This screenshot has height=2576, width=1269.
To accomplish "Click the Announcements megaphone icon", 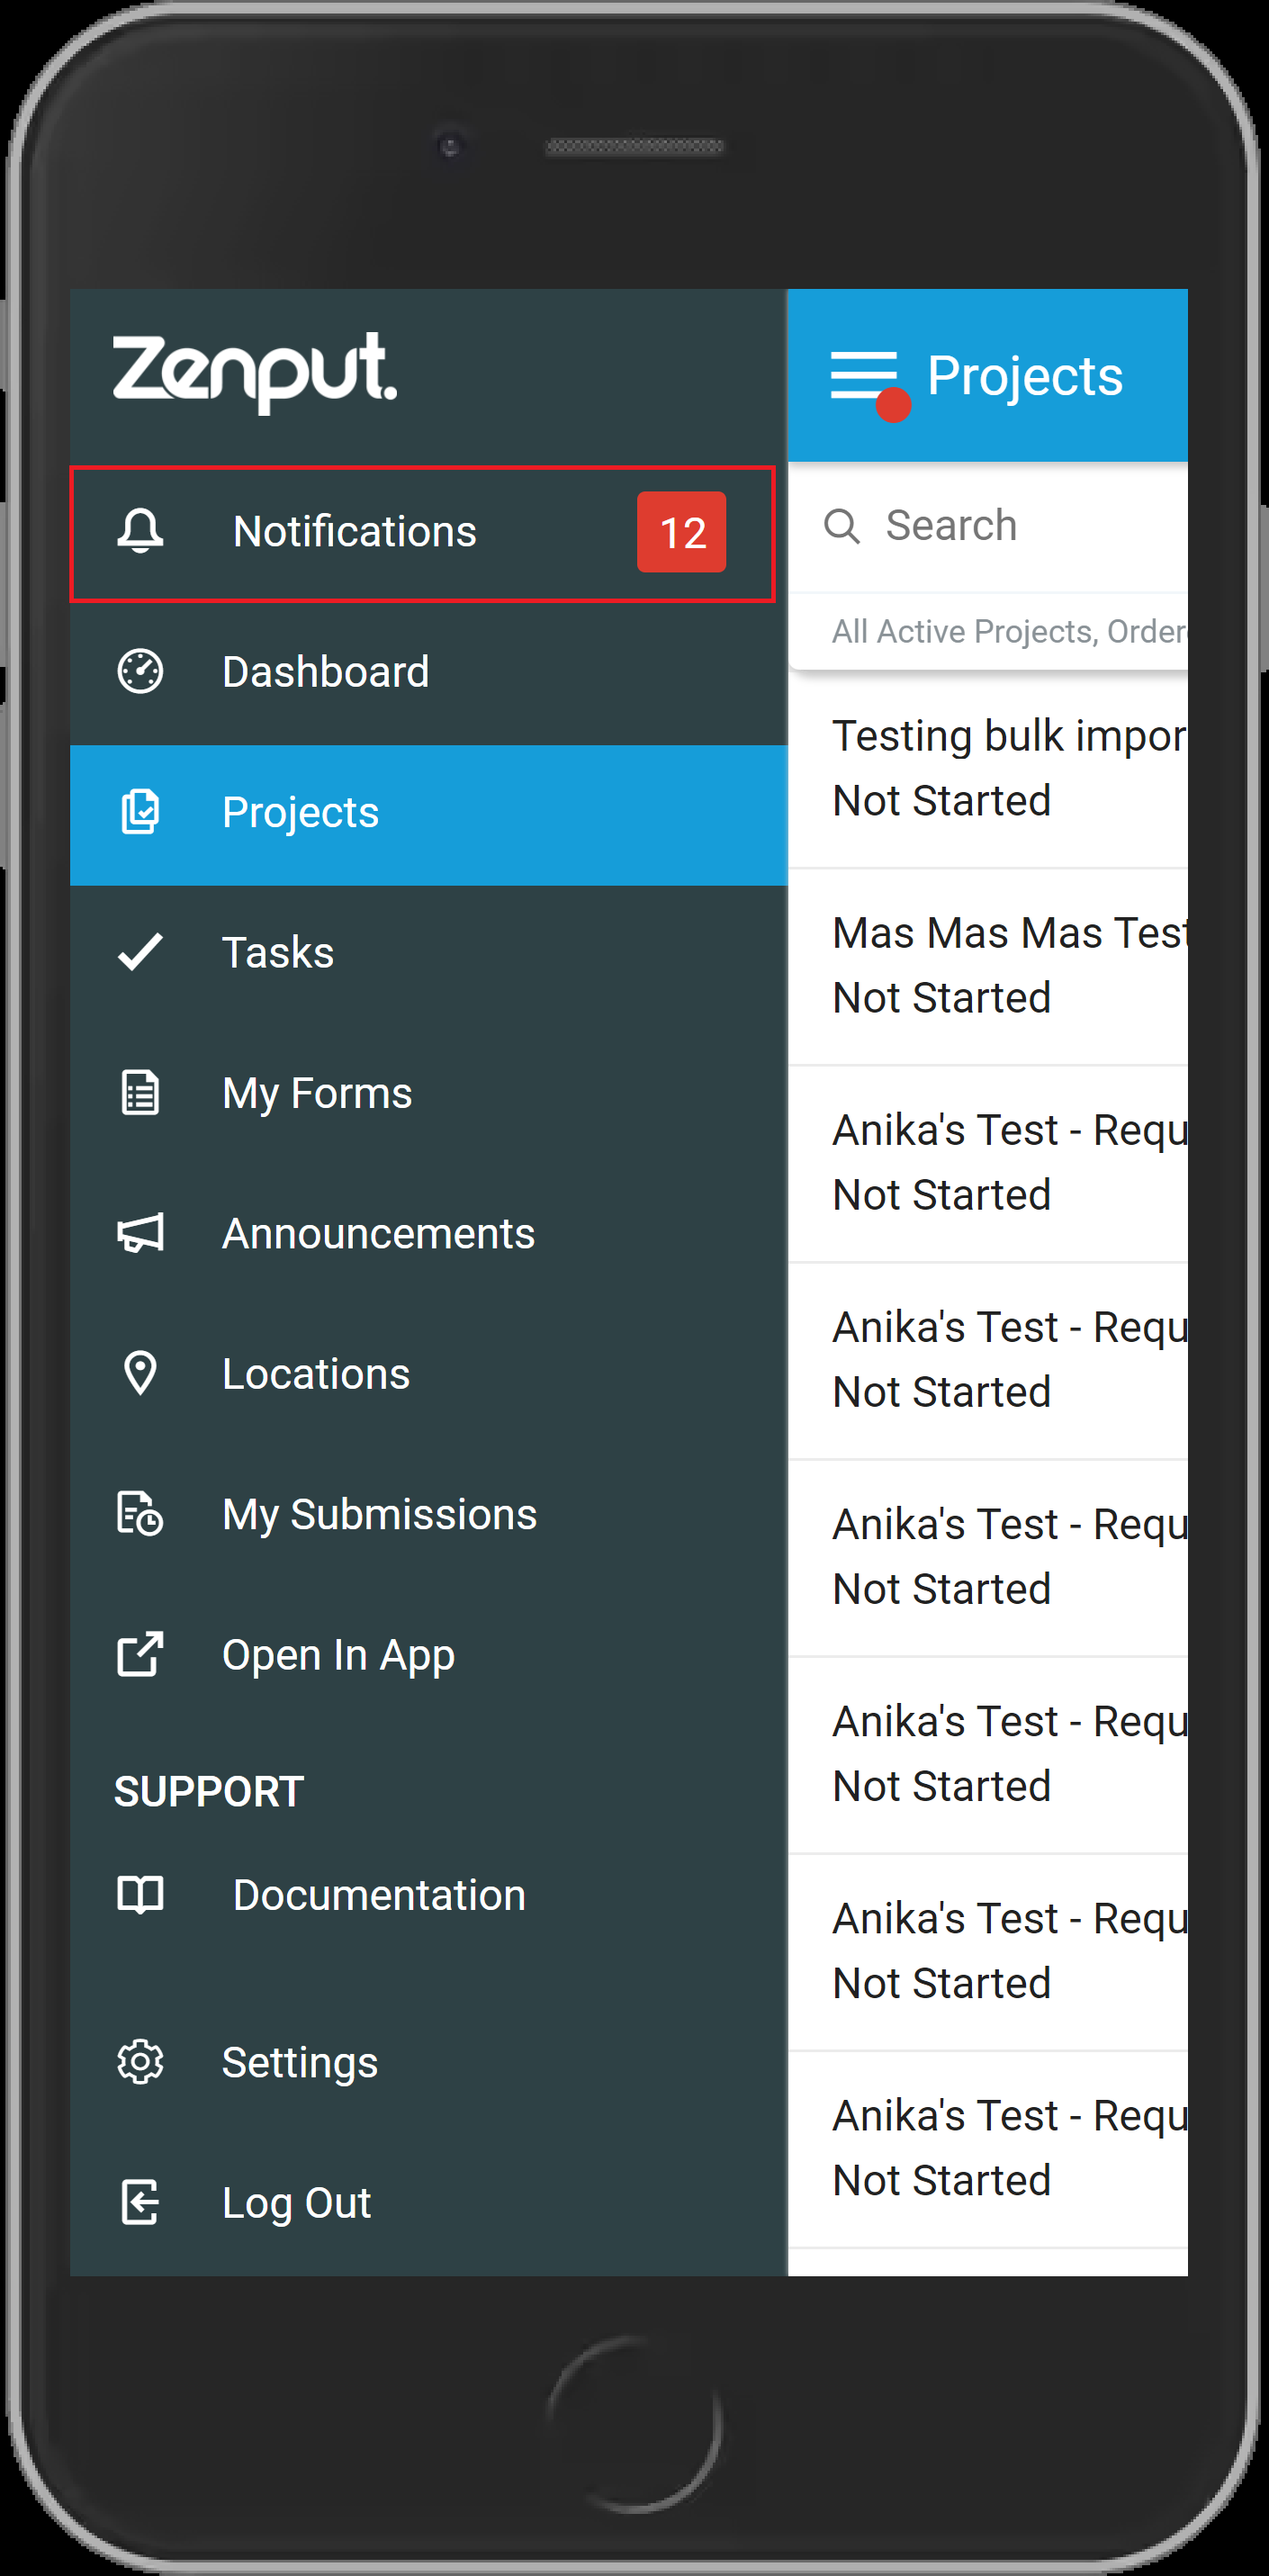I will click(x=140, y=1233).
